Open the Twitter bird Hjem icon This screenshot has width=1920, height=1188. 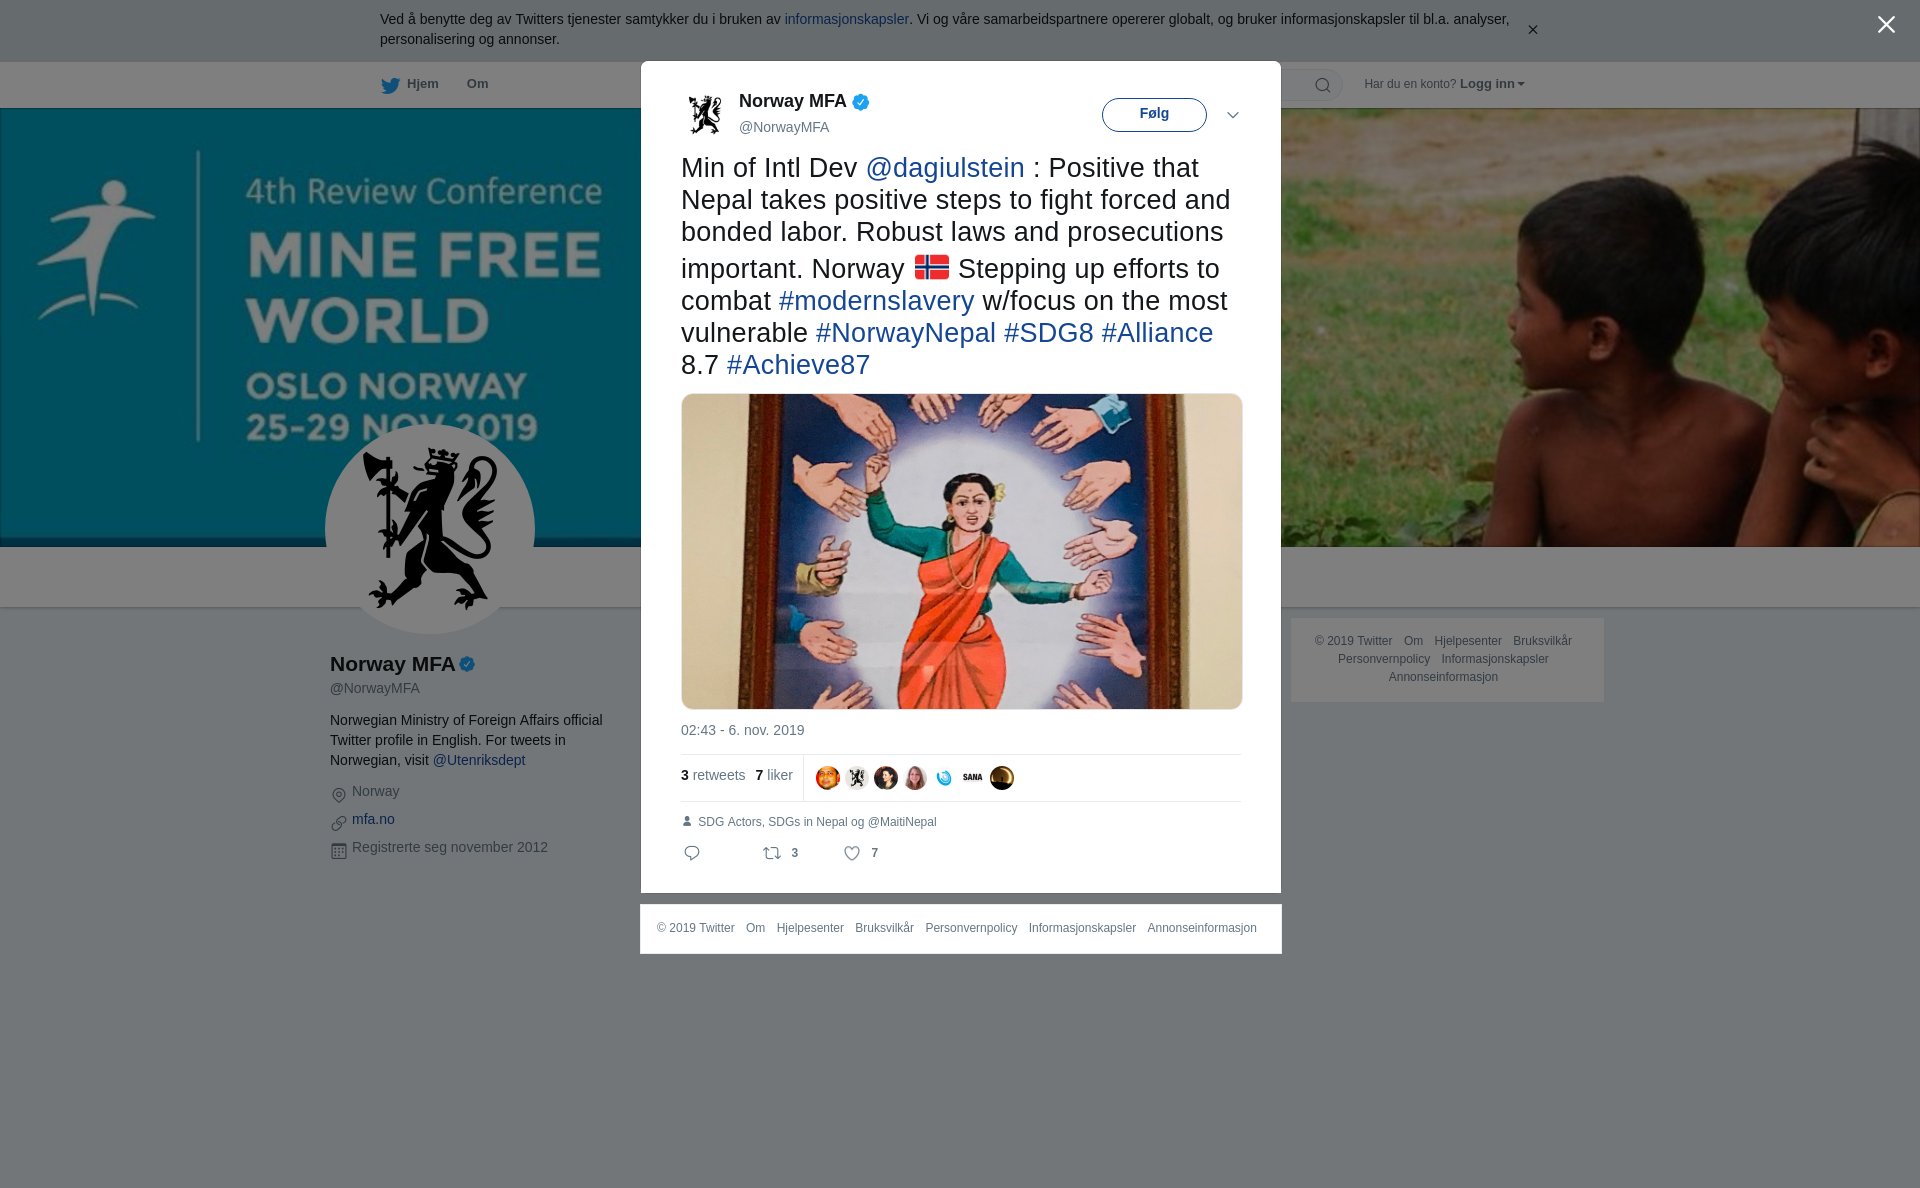(x=390, y=85)
